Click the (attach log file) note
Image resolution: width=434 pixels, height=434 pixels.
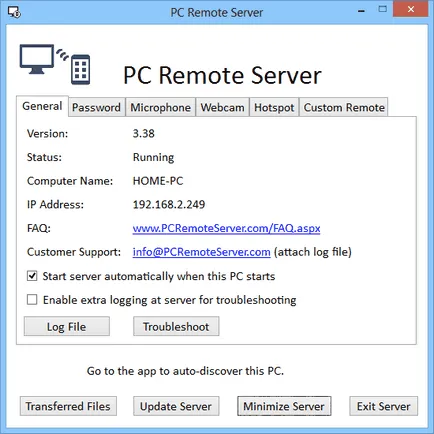tap(313, 252)
